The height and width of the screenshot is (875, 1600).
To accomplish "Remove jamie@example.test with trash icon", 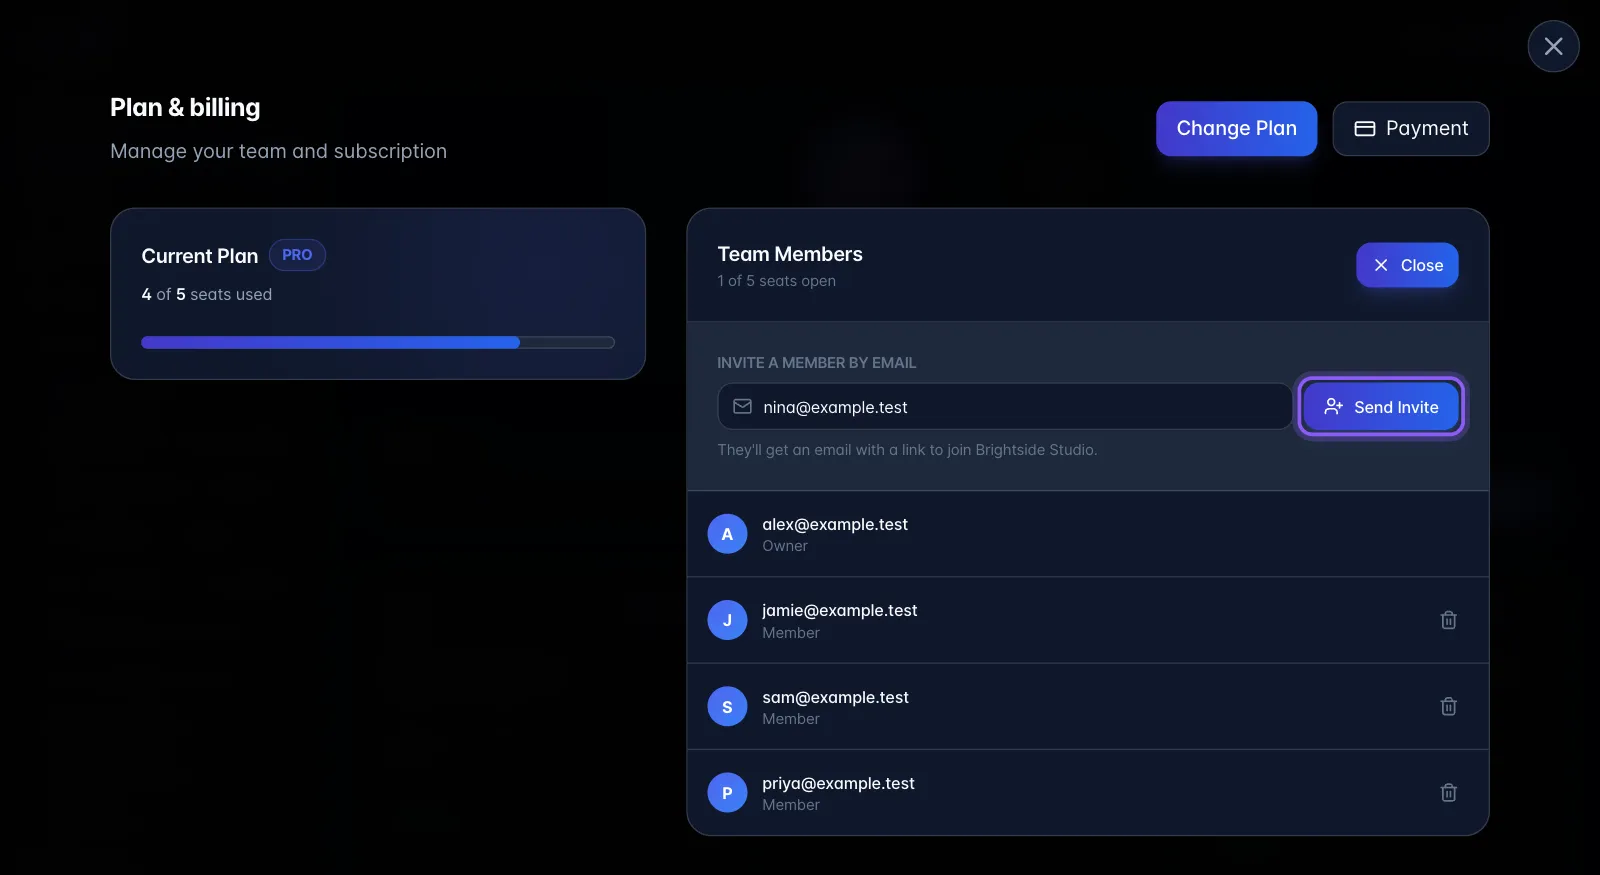I will coord(1448,620).
